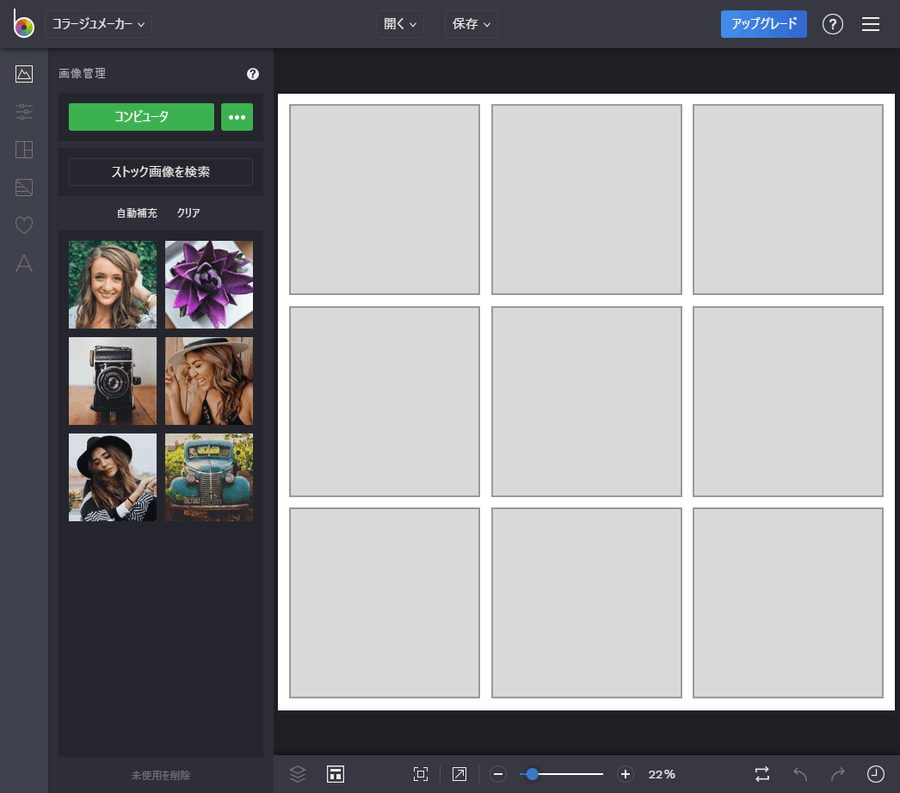This screenshot has width=900, height=793.
Task: Select the purple flower thumbnail
Action: [209, 285]
